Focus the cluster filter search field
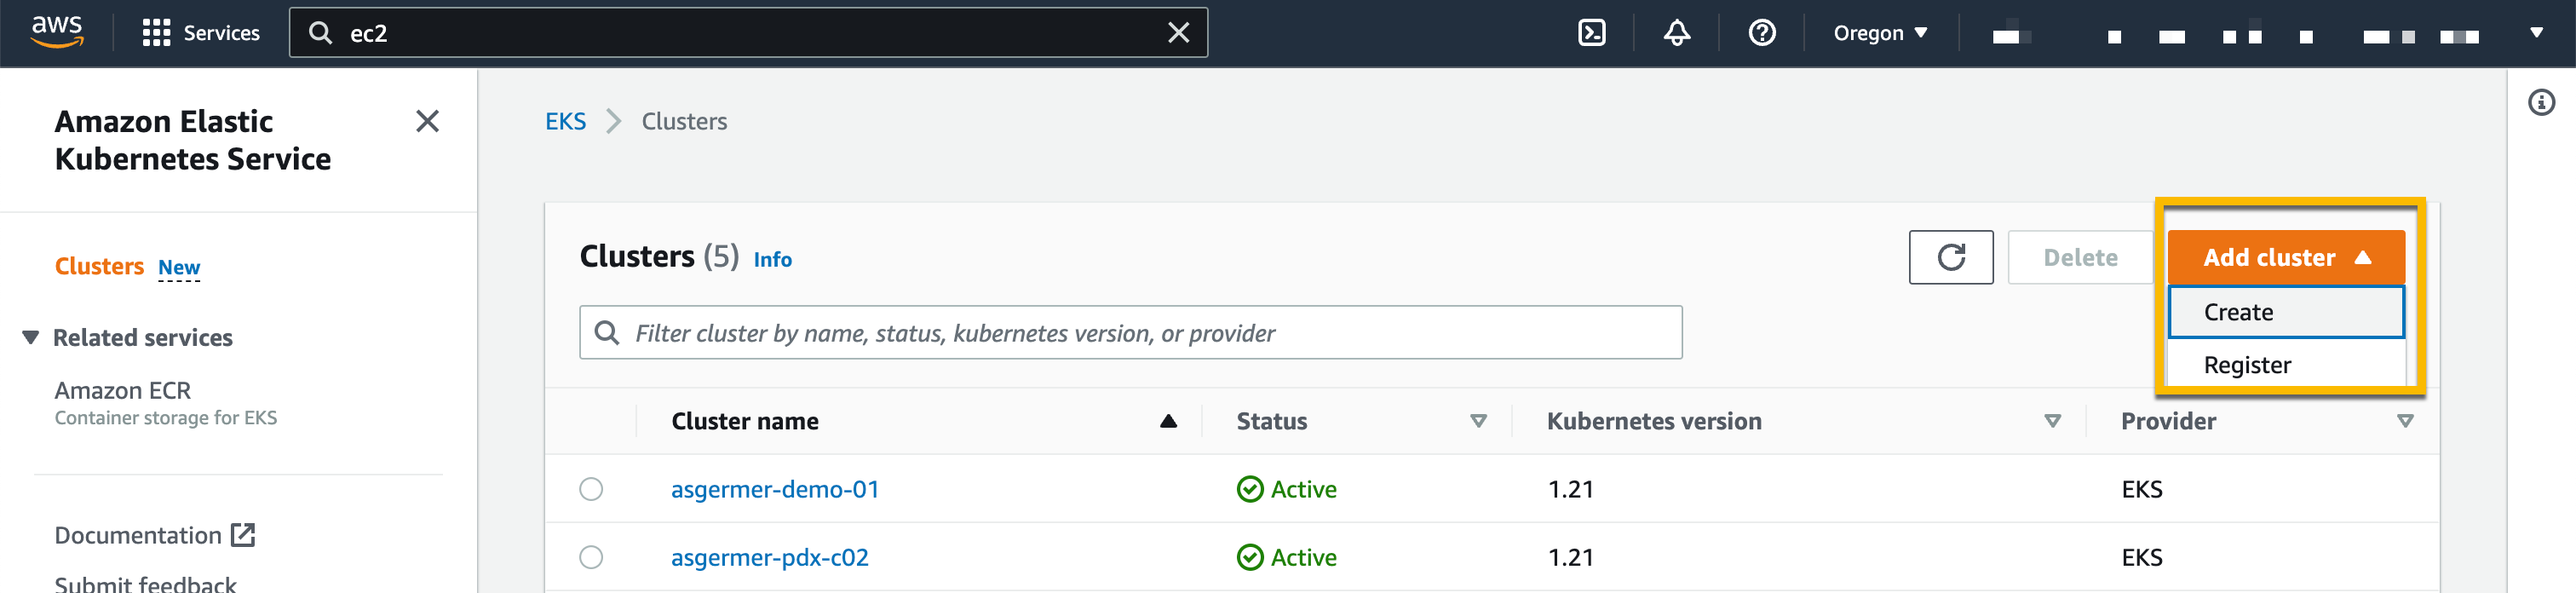 1130,332
